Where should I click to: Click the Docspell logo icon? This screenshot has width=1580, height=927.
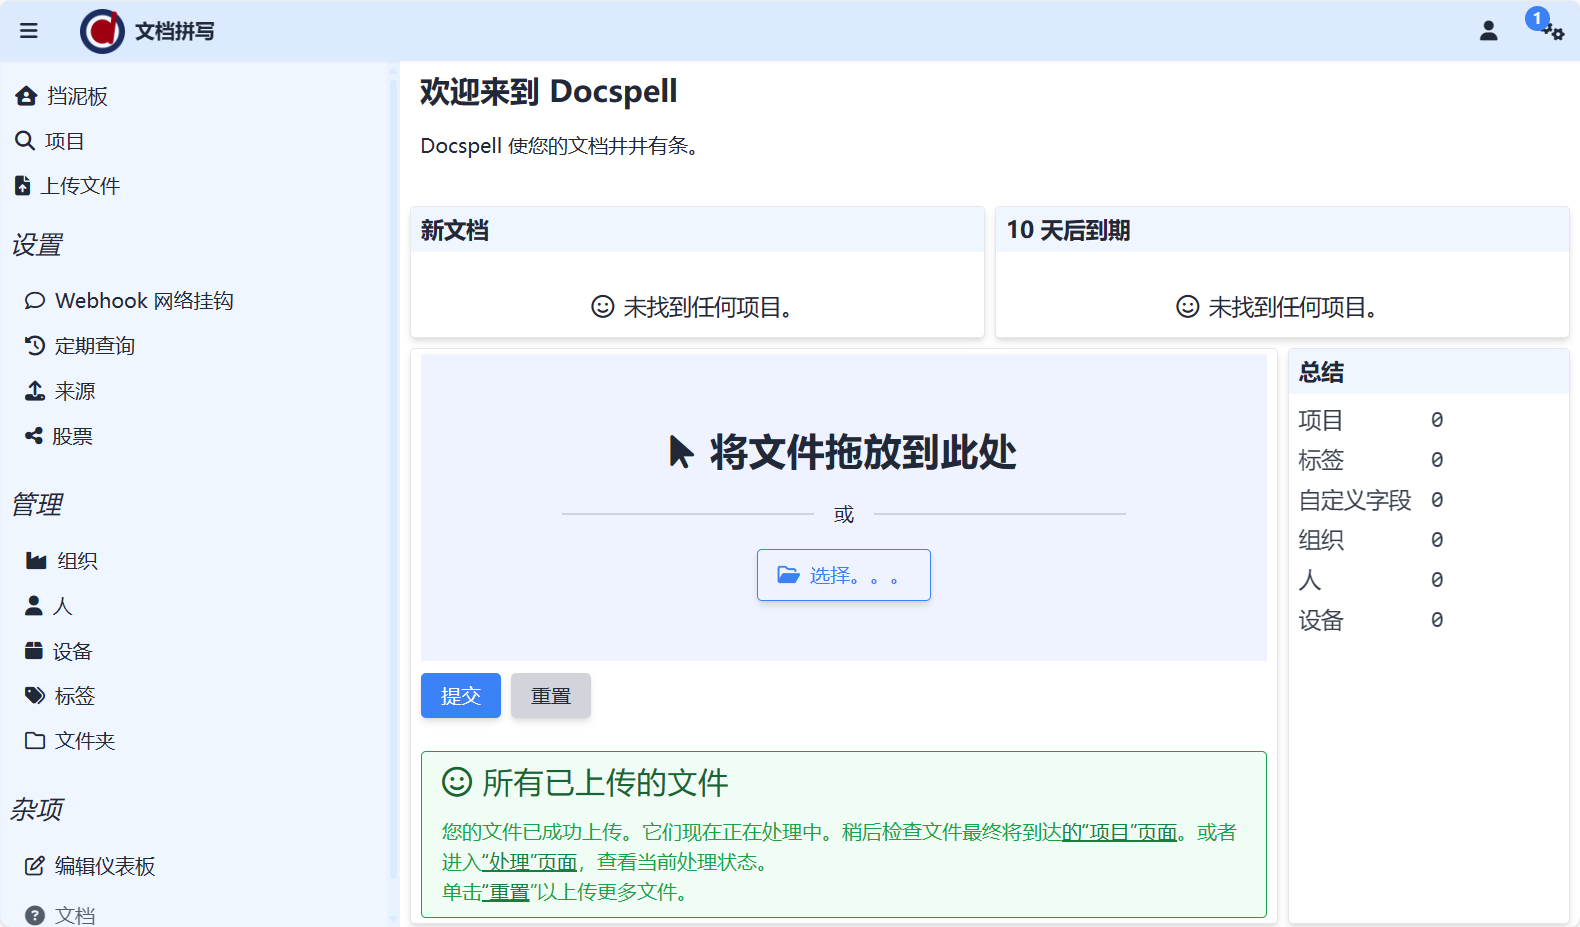pos(102,31)
